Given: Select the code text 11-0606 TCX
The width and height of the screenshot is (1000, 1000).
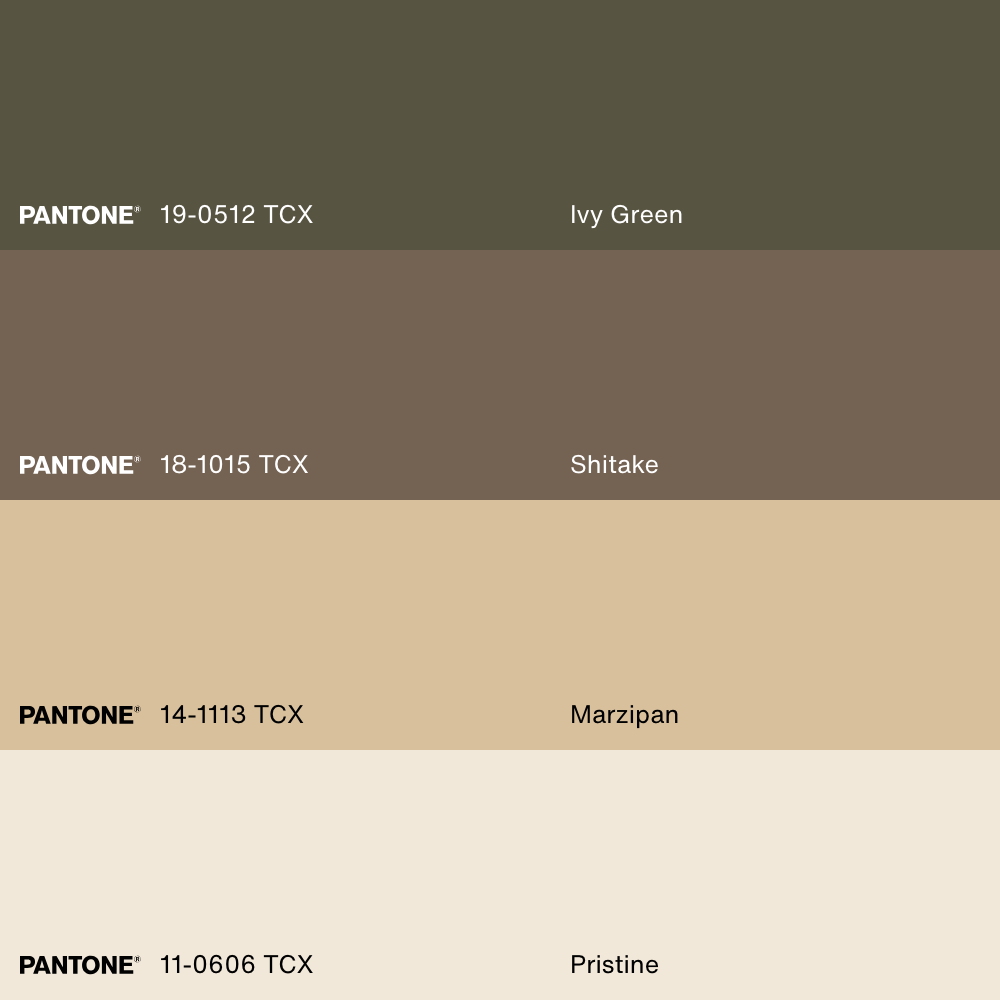Looking at the screenshot, I should pos(236,965).
